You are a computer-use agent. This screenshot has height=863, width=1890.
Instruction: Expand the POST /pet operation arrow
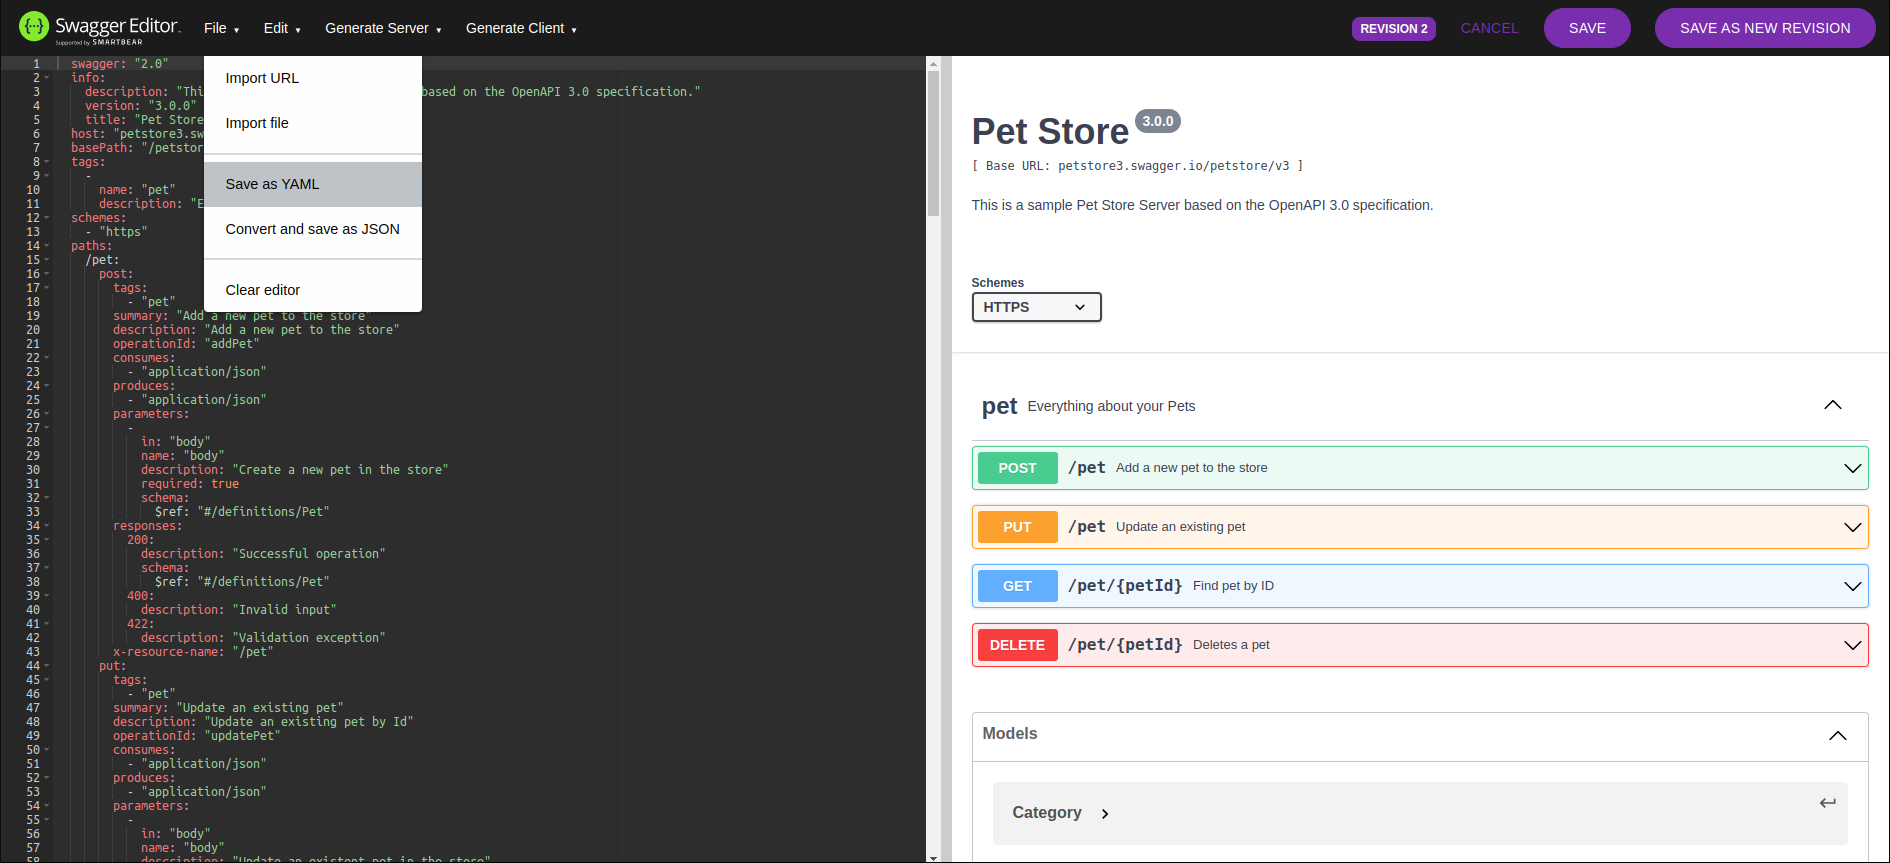[1852, 468]
